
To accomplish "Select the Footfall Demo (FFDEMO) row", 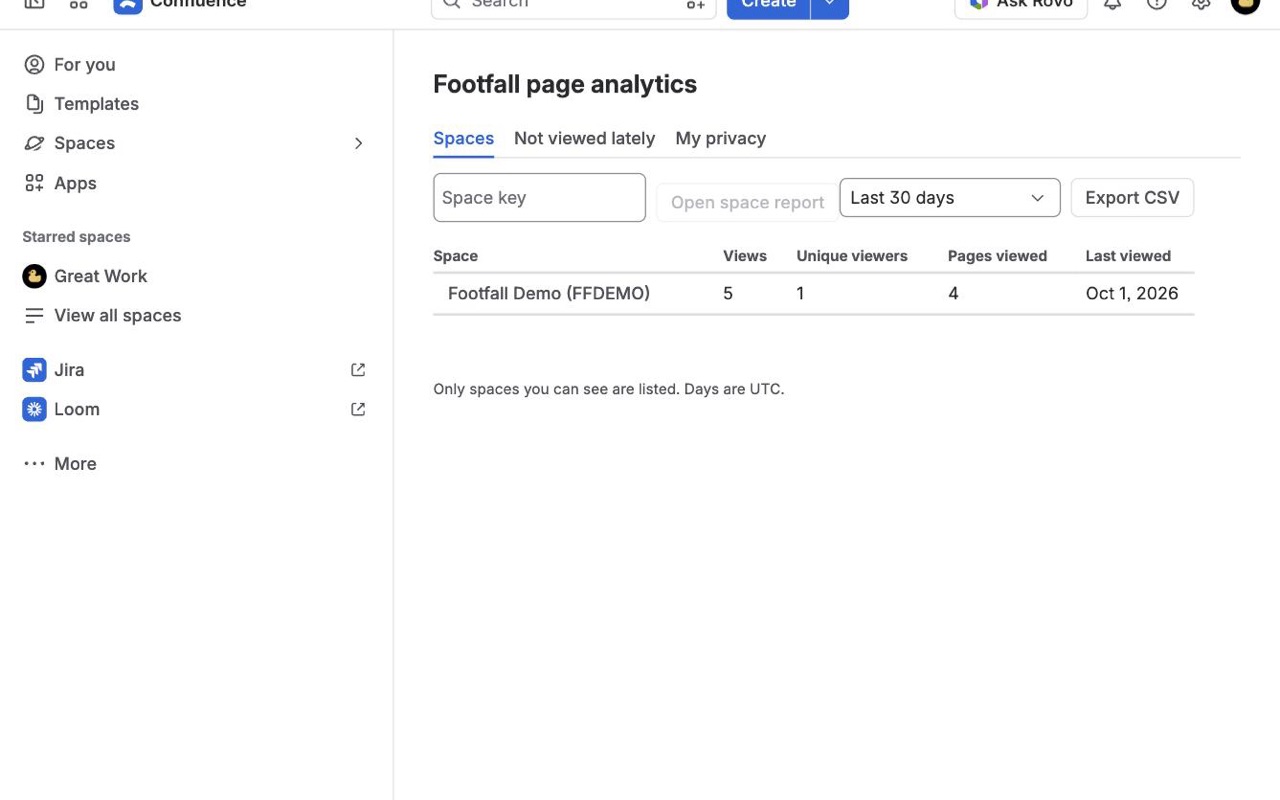I will pyautogui.click(x=813, y=293).
